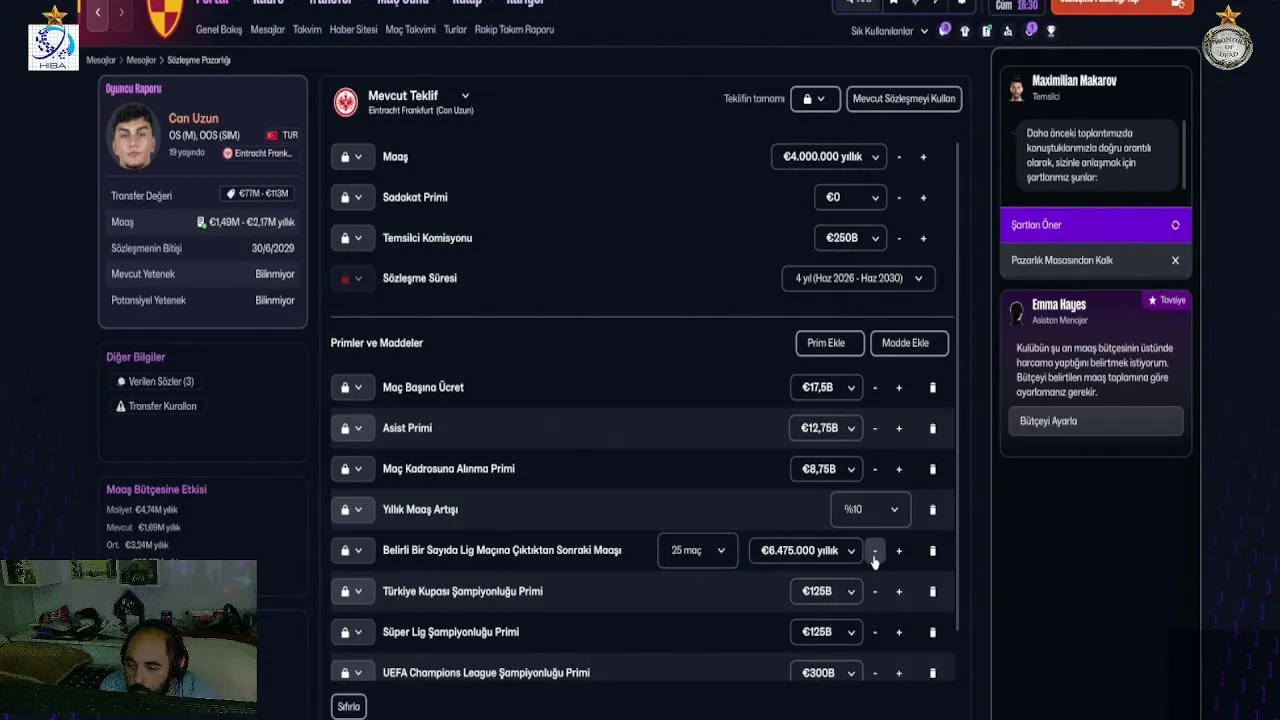The width and height of the screenshot is (1280, 720).
Task: Click the Eintracht Frankfurt club badge
Action: [346, 102]
